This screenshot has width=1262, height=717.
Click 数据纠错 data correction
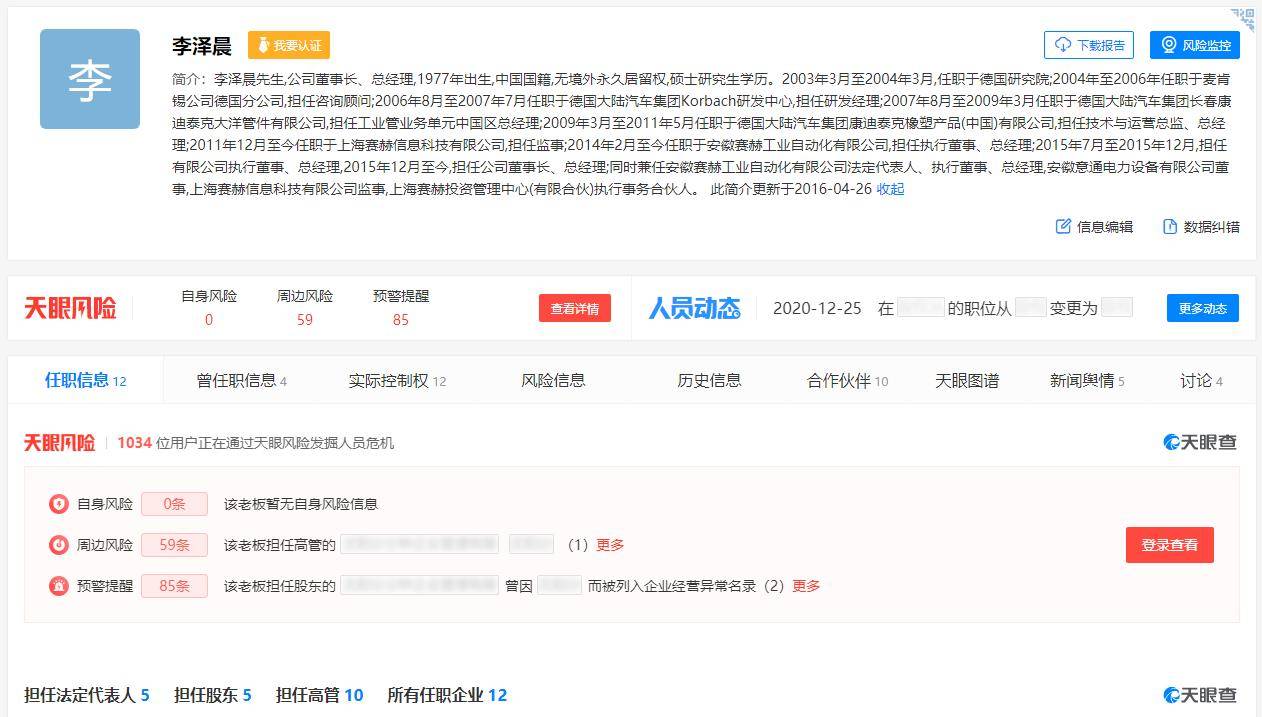tap(1201, 227)
